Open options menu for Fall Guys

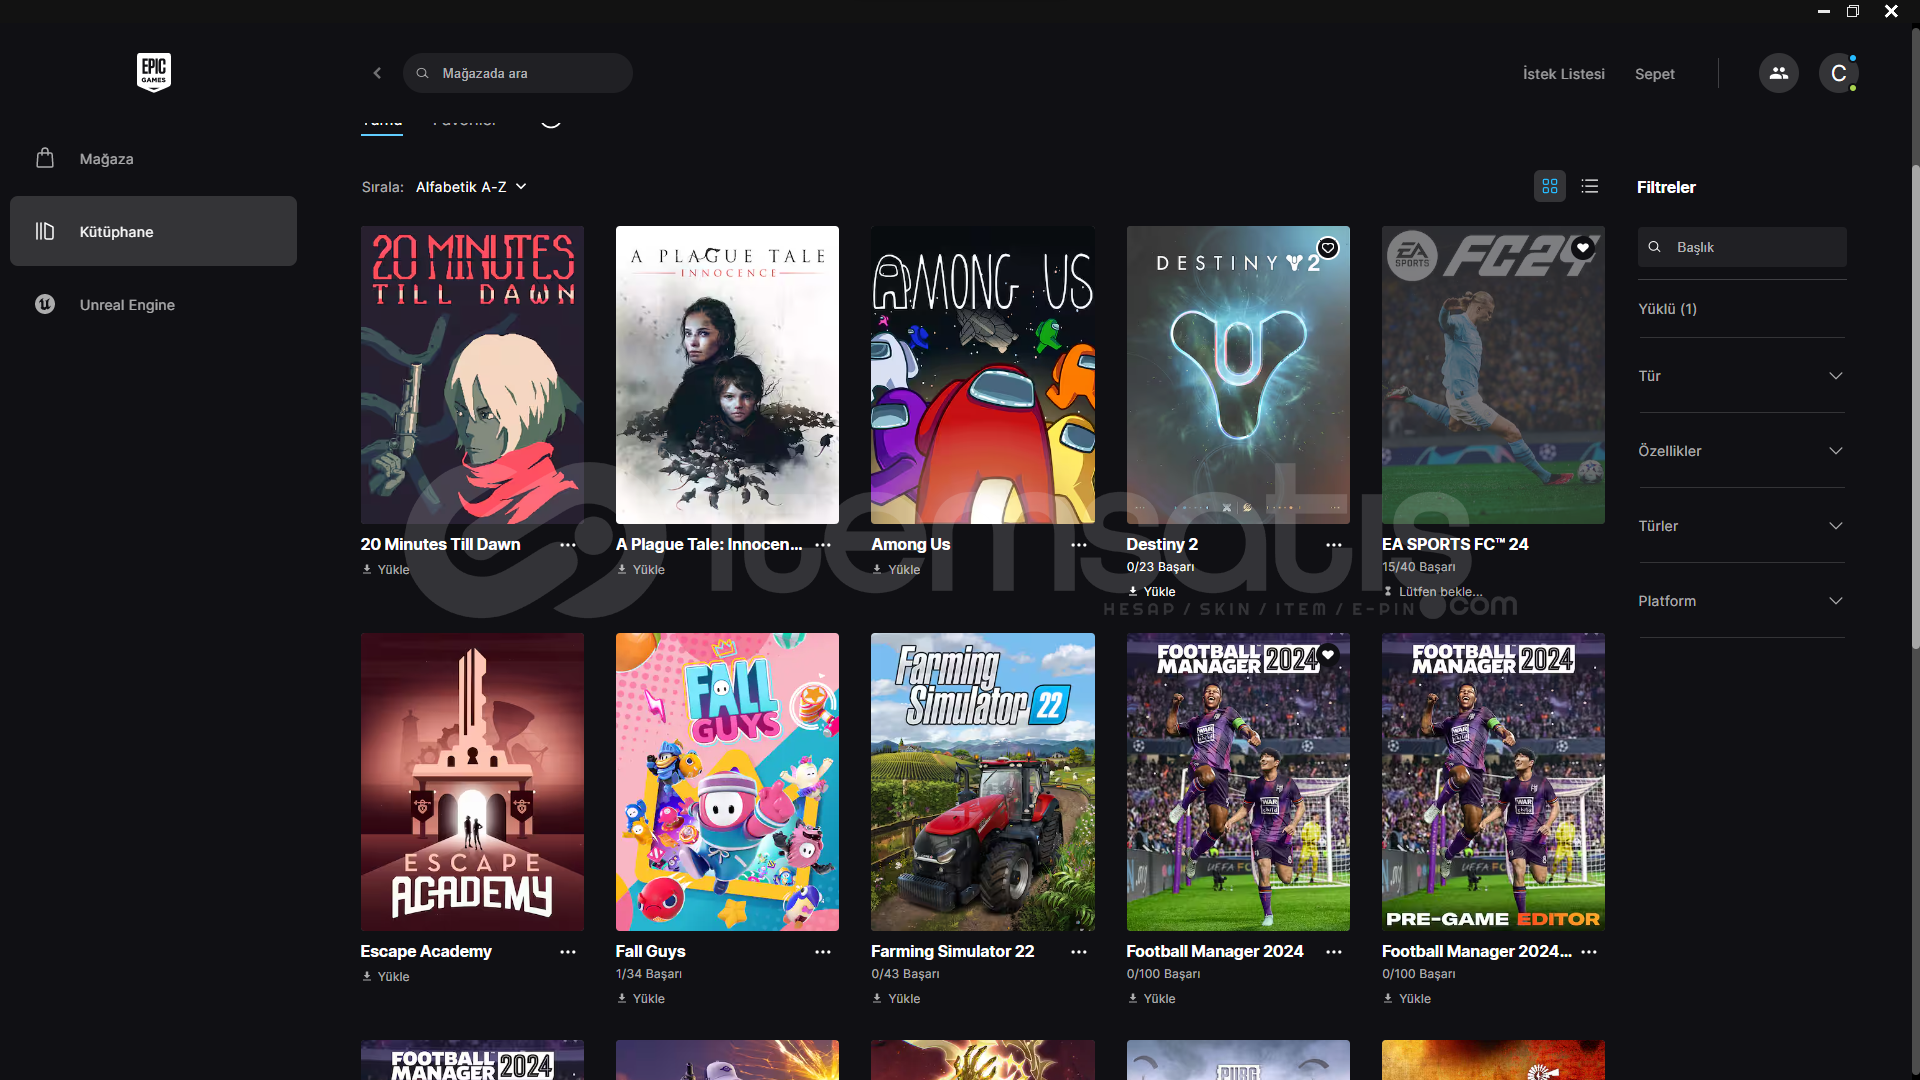(x=823, y=952)
